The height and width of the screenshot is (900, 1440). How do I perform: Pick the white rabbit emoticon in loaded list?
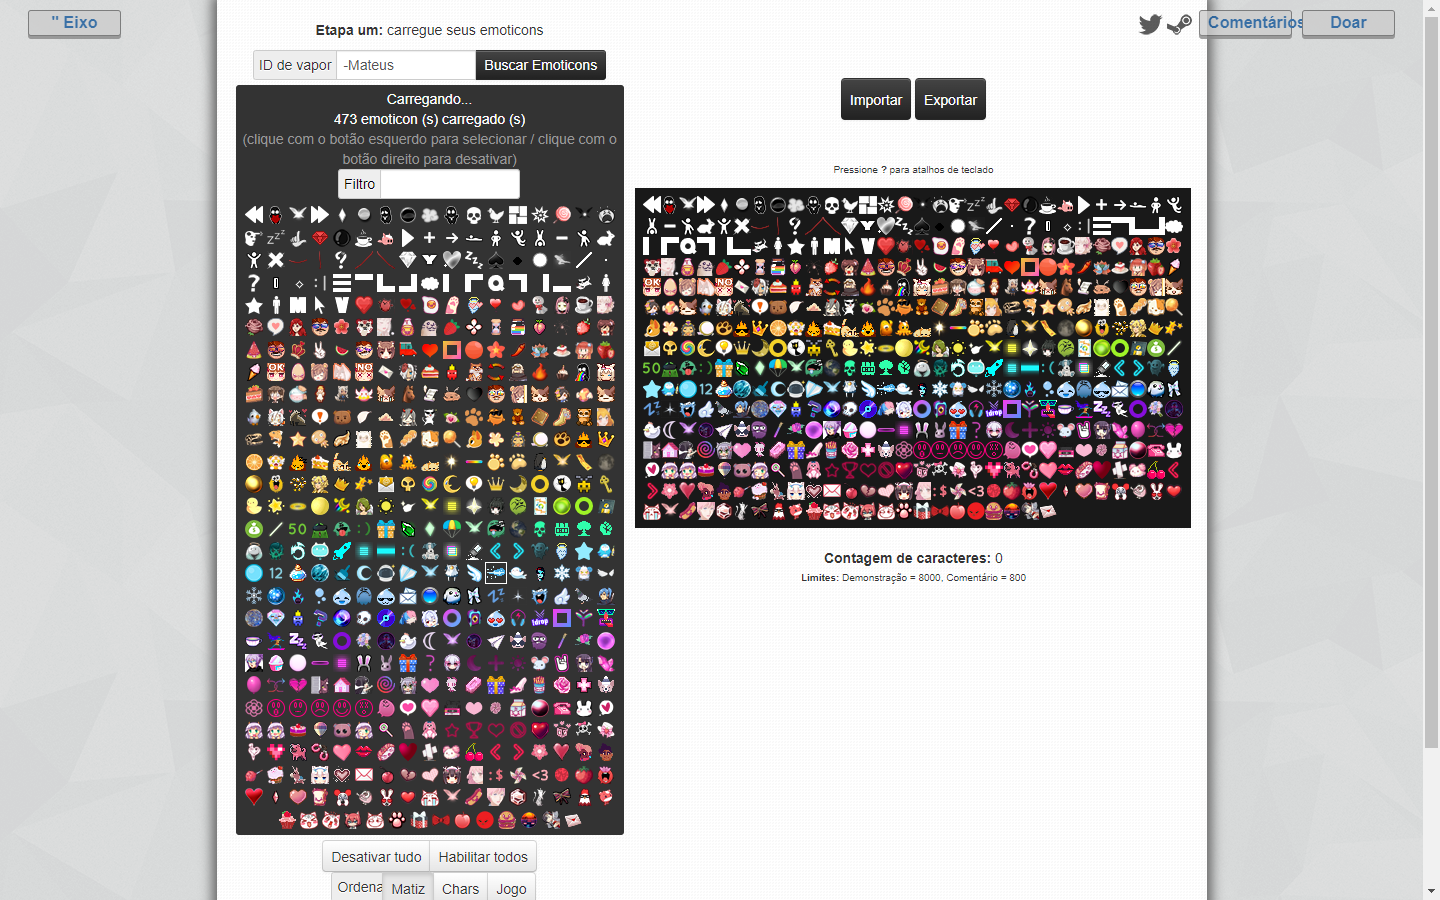click(x=606, y=238)
